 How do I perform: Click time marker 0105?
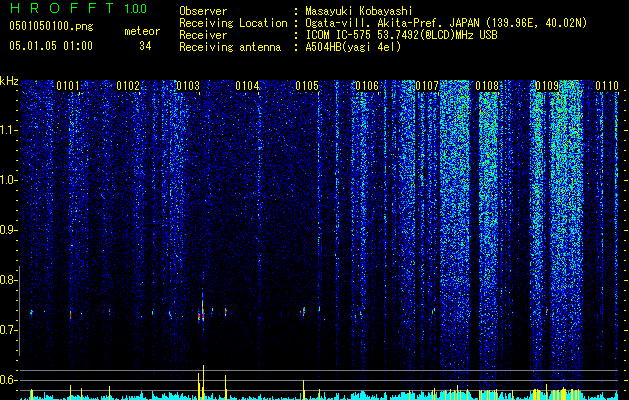[307, 86]
